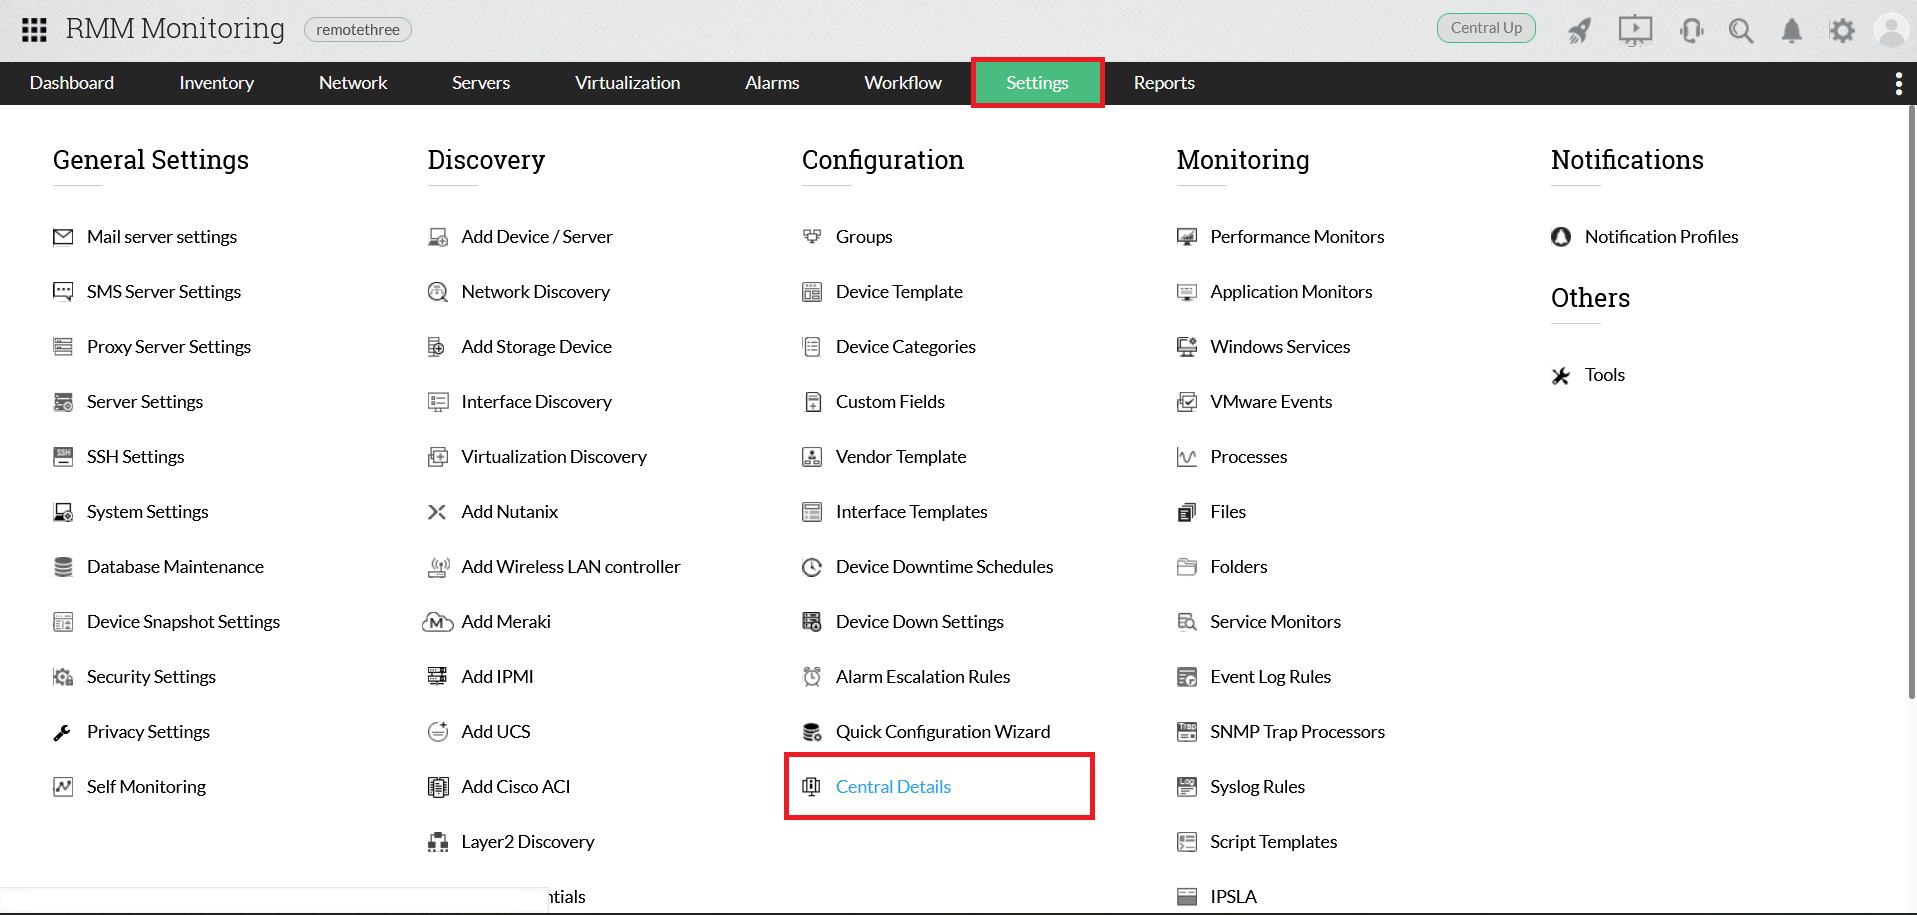Switch to the Dashboard tab
Image resolution: width=1917 pixels, height=915 pixels.
pos(72,83)
